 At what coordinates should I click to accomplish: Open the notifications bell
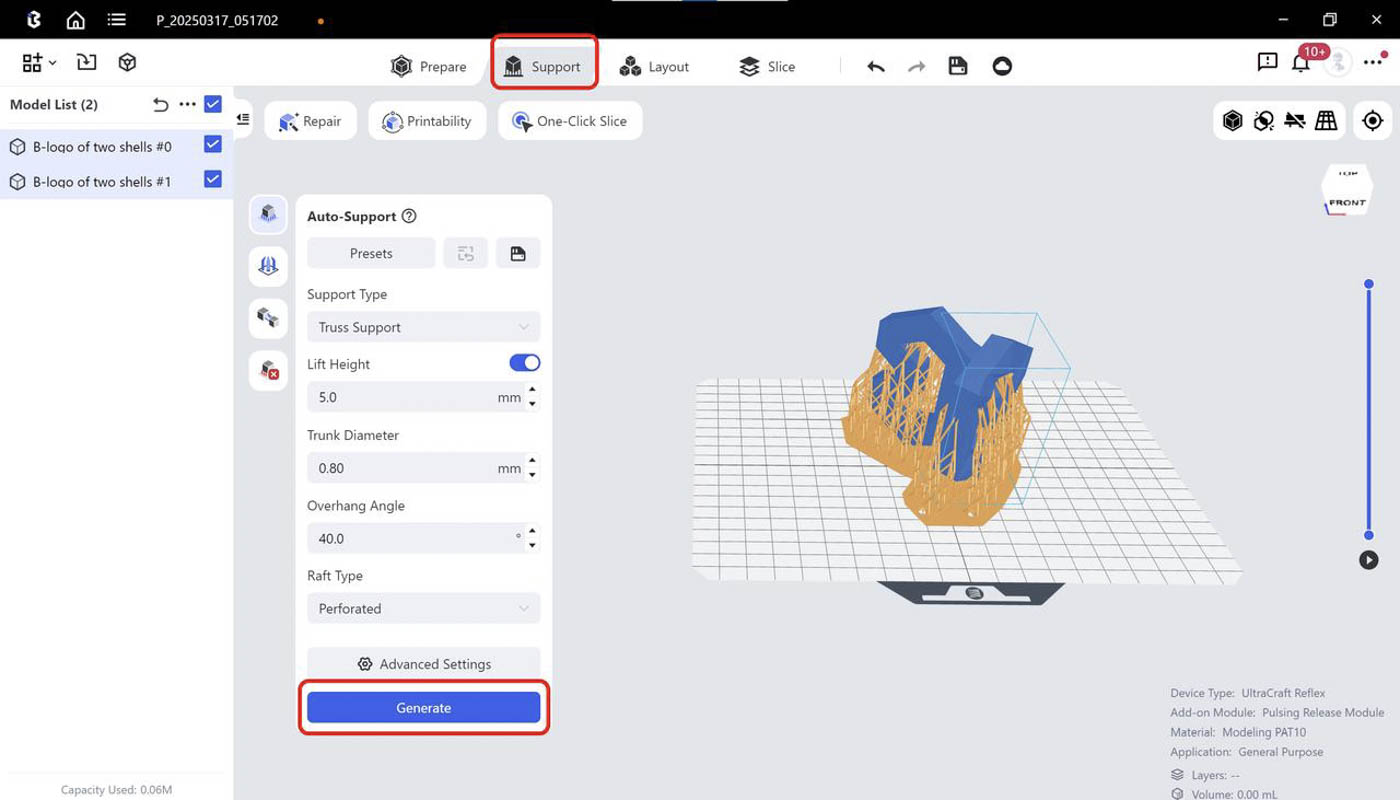1300,62
